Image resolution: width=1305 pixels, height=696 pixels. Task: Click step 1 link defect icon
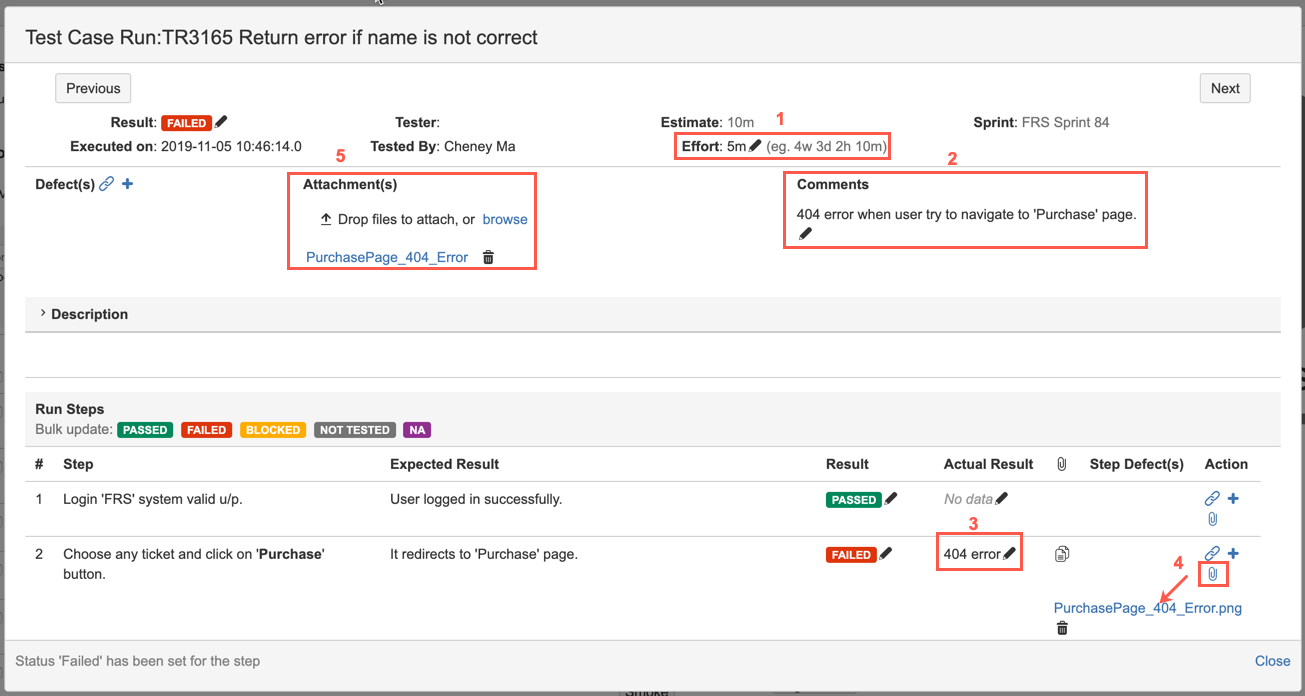point(1212,498)
